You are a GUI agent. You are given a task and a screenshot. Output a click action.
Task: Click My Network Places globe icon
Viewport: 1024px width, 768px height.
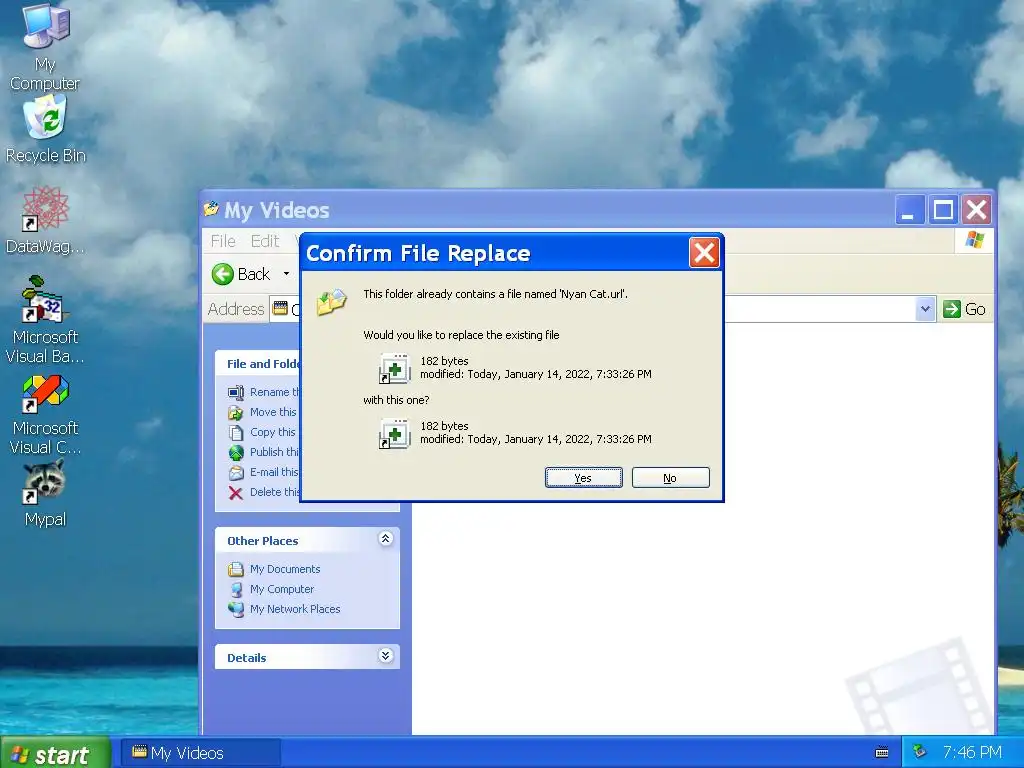236,609
